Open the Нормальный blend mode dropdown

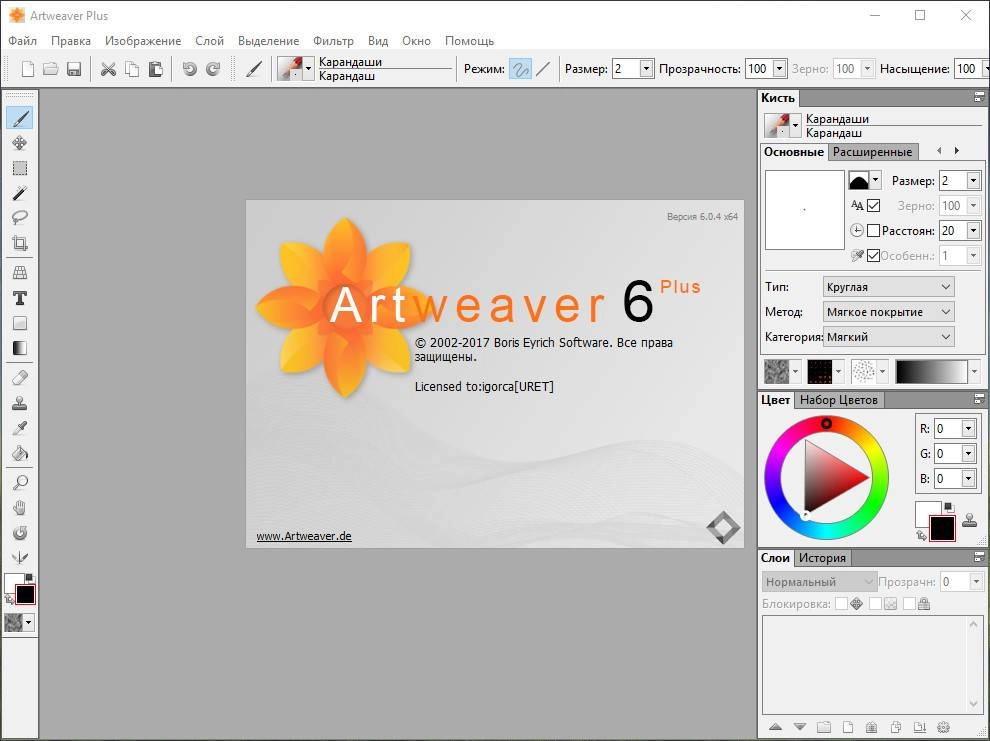818,581
